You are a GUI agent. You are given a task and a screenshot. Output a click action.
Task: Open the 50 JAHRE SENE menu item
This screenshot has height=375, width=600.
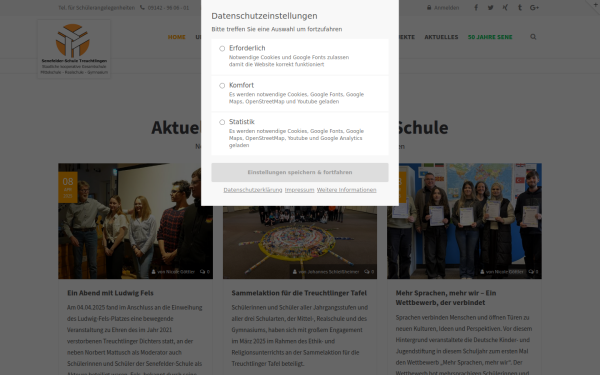[x=490, y=37]
